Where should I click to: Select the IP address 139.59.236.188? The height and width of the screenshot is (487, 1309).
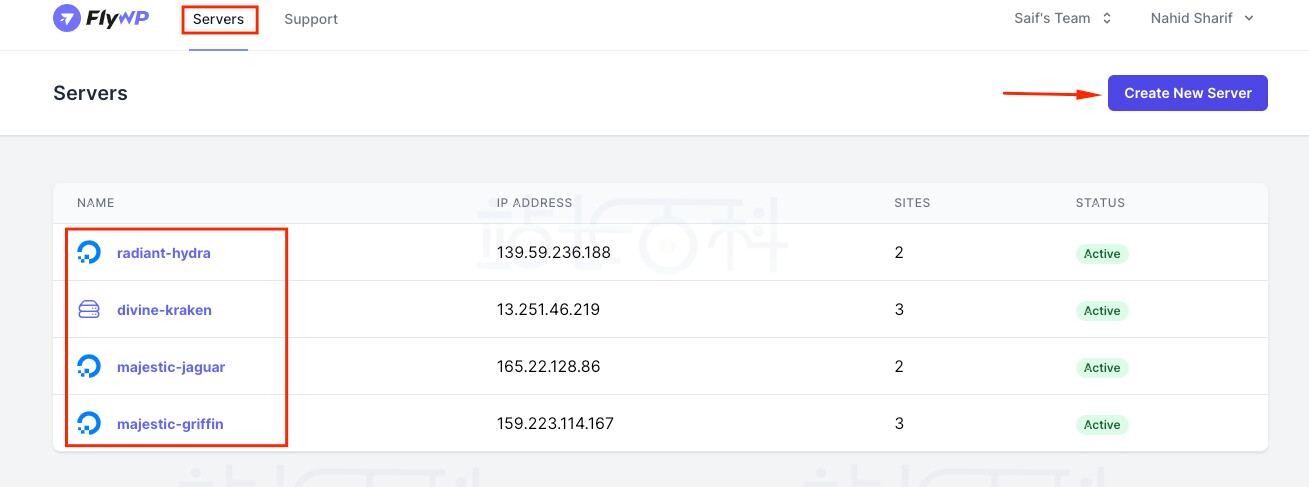[x=554, y=253]
